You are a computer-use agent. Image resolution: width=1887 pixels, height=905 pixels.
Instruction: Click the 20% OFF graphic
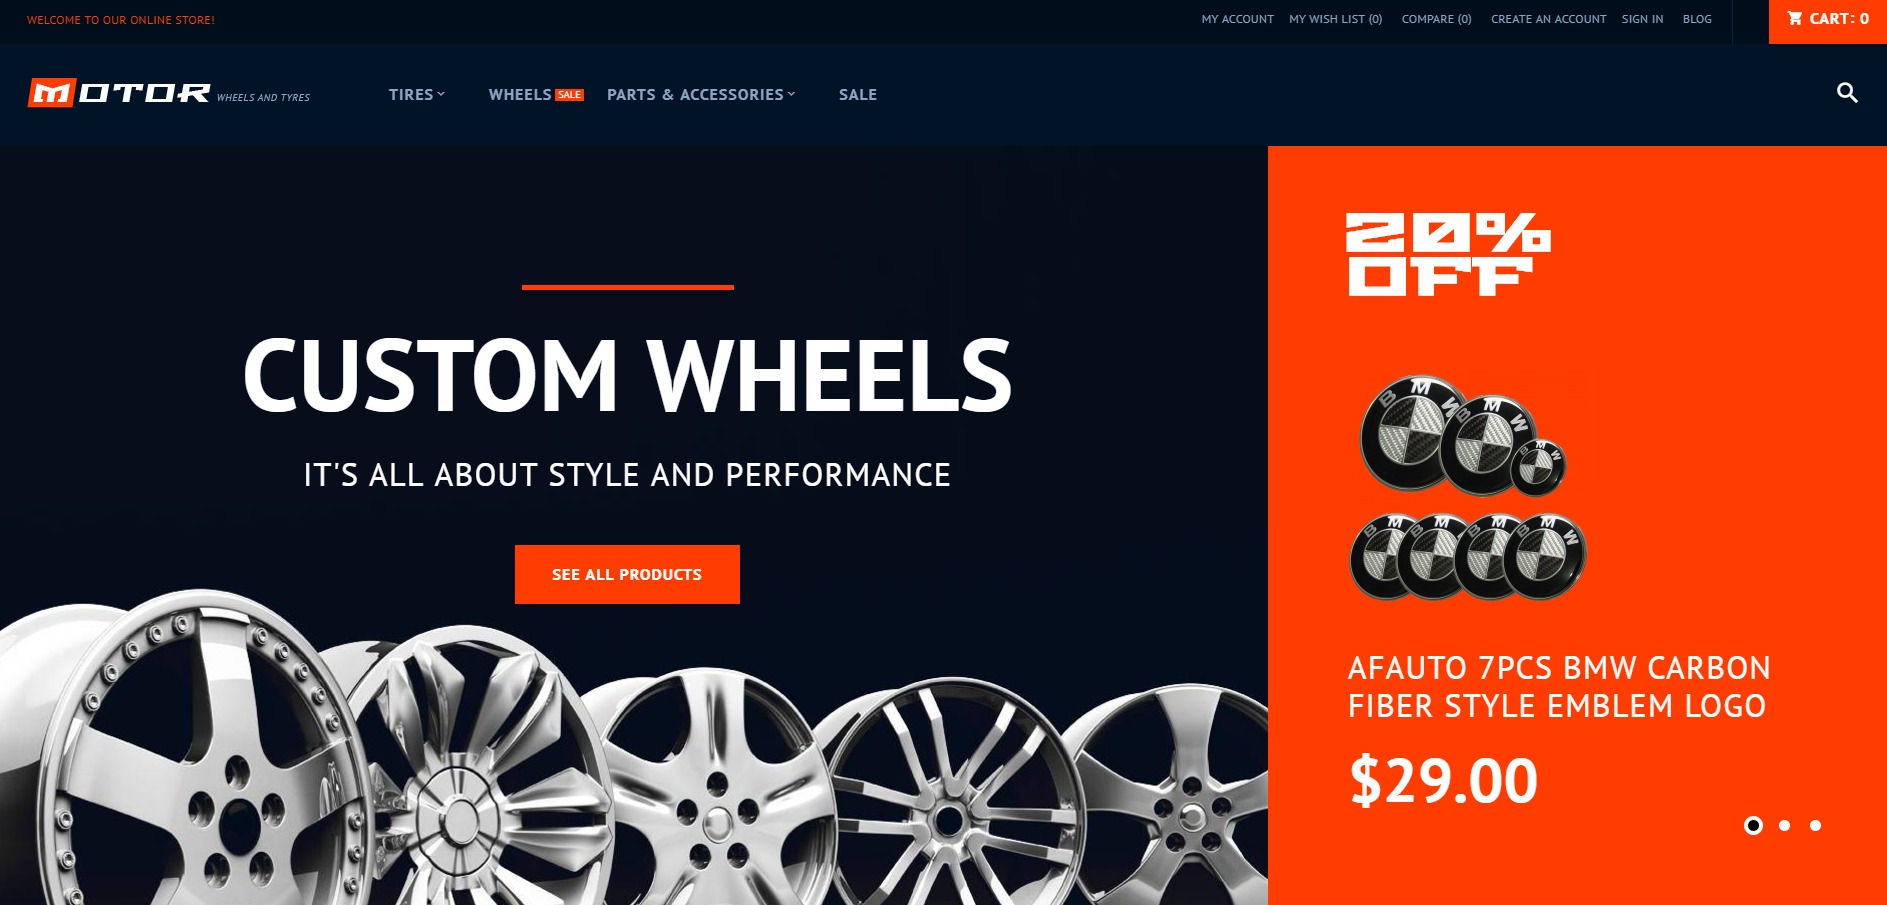point(1448,254)
